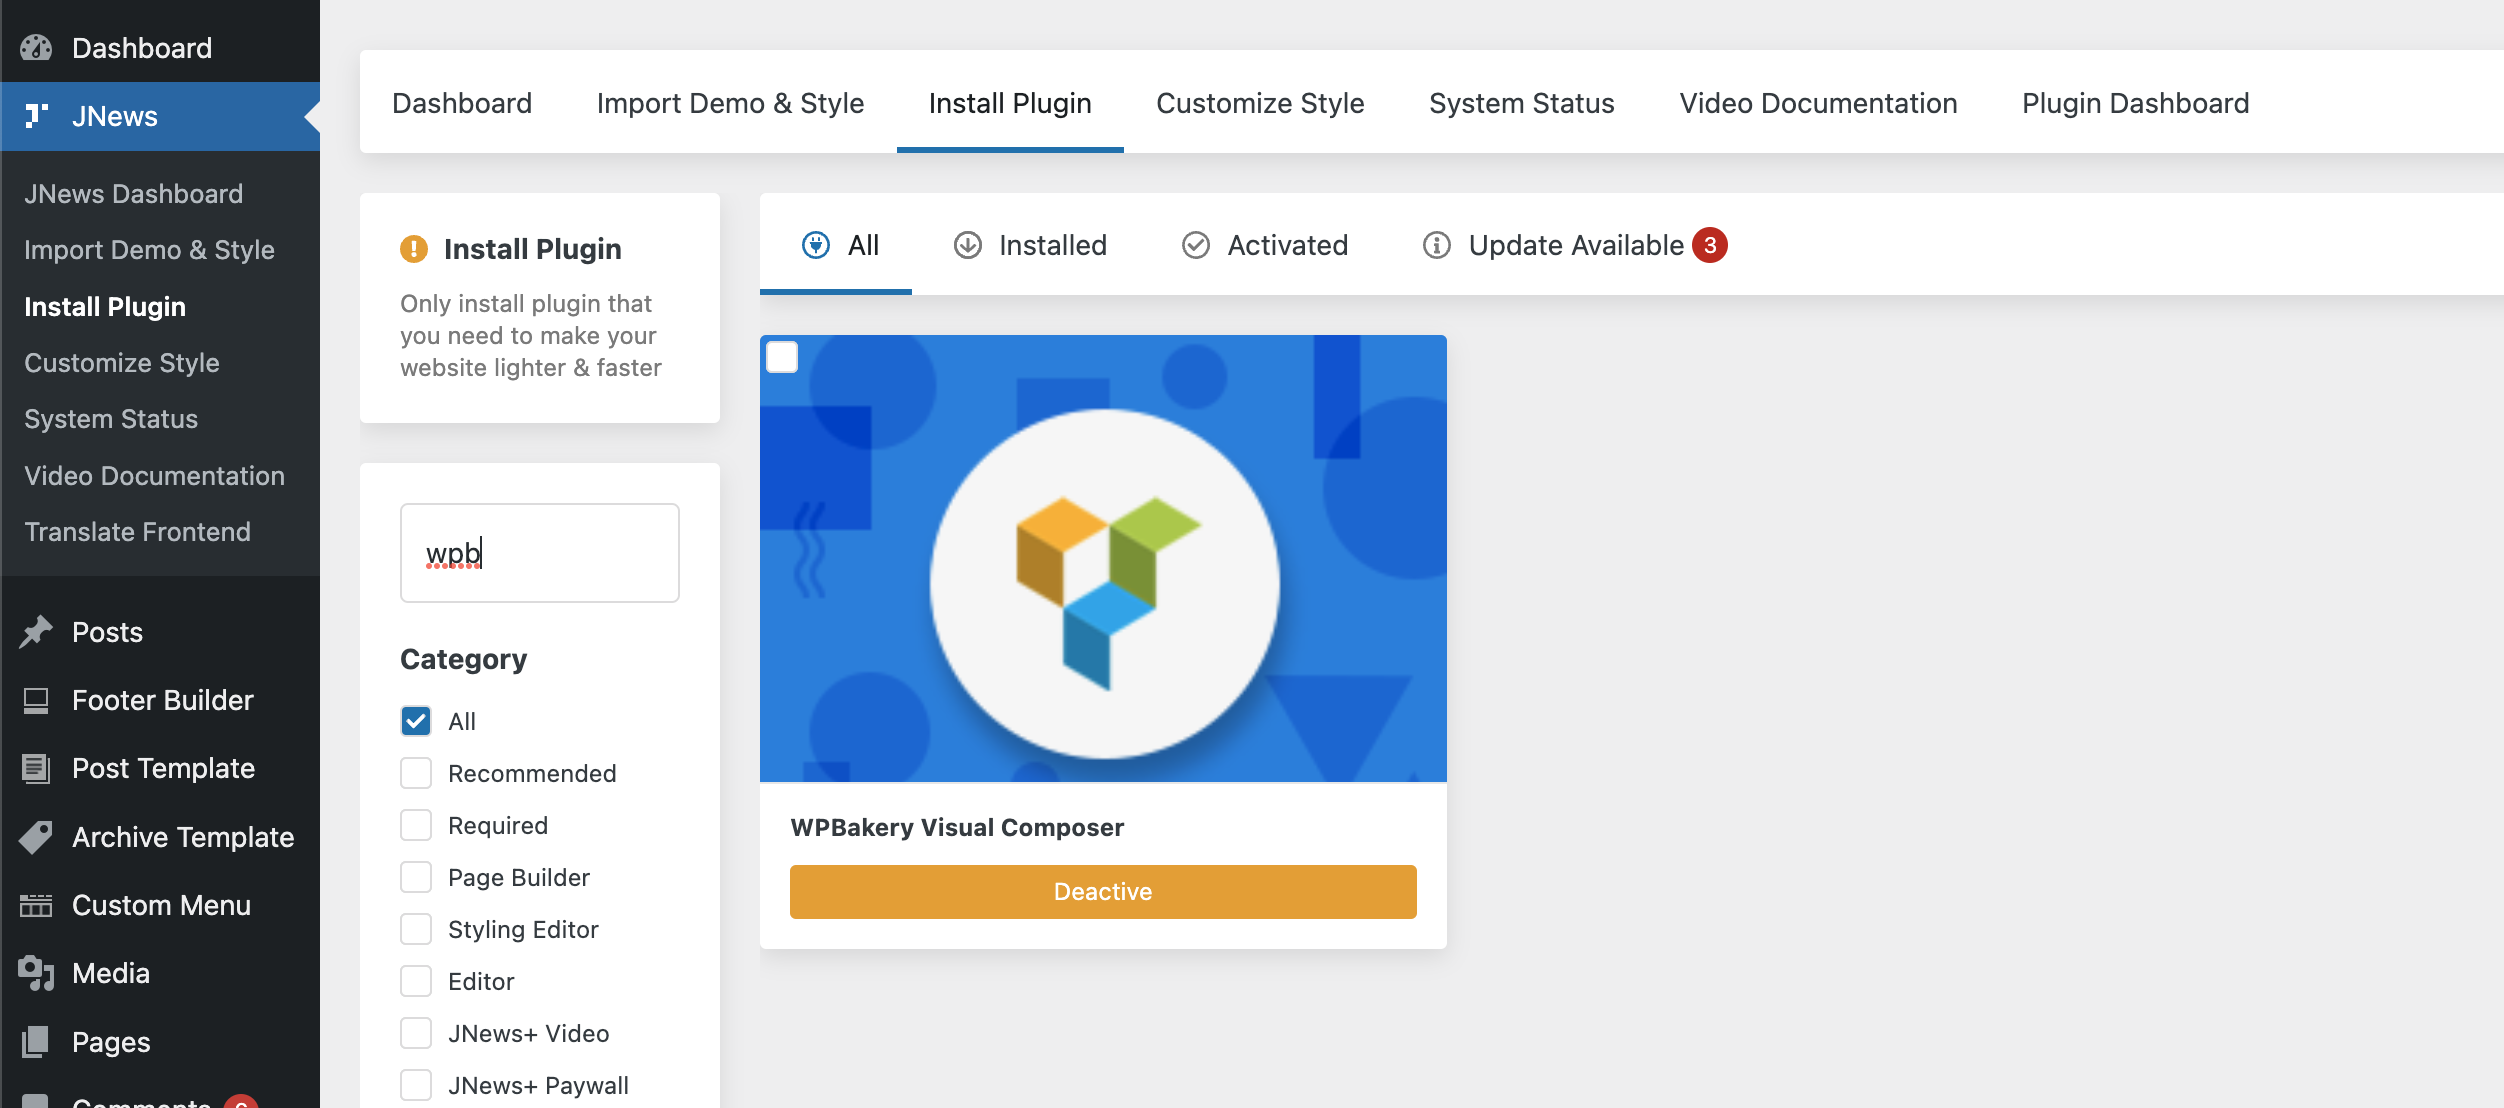2504x1108 pixels.
Task: Click the Media icon in sidebar
Action: click(36, 973)
